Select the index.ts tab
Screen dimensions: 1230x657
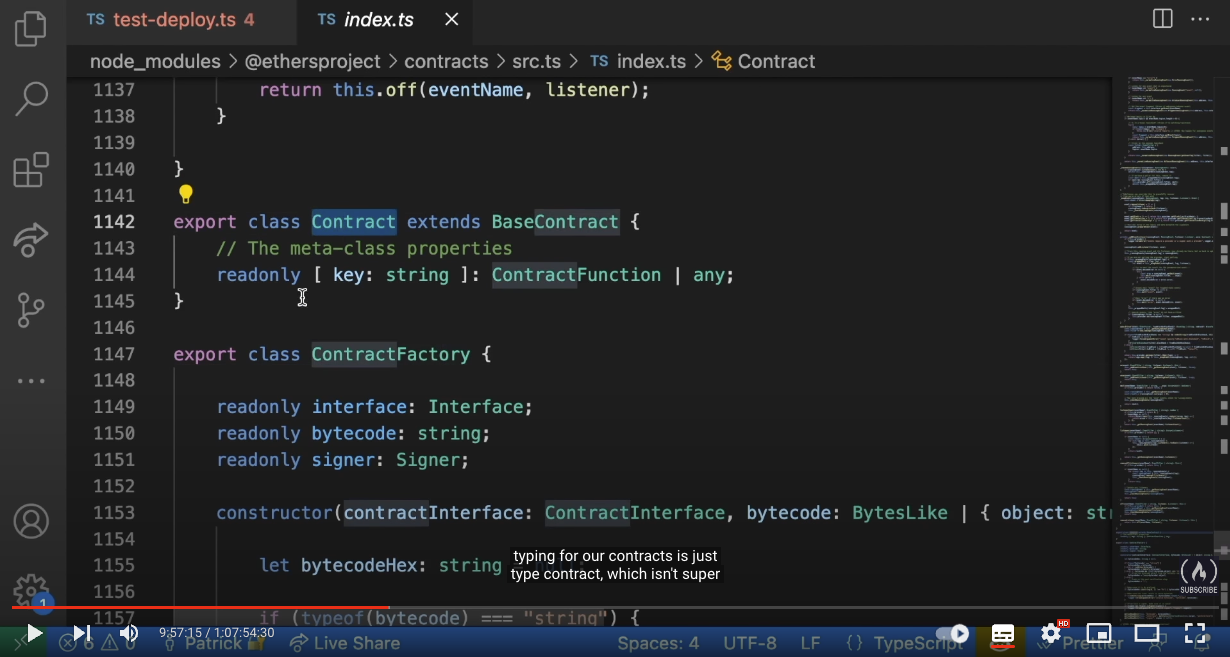(378, 19)
